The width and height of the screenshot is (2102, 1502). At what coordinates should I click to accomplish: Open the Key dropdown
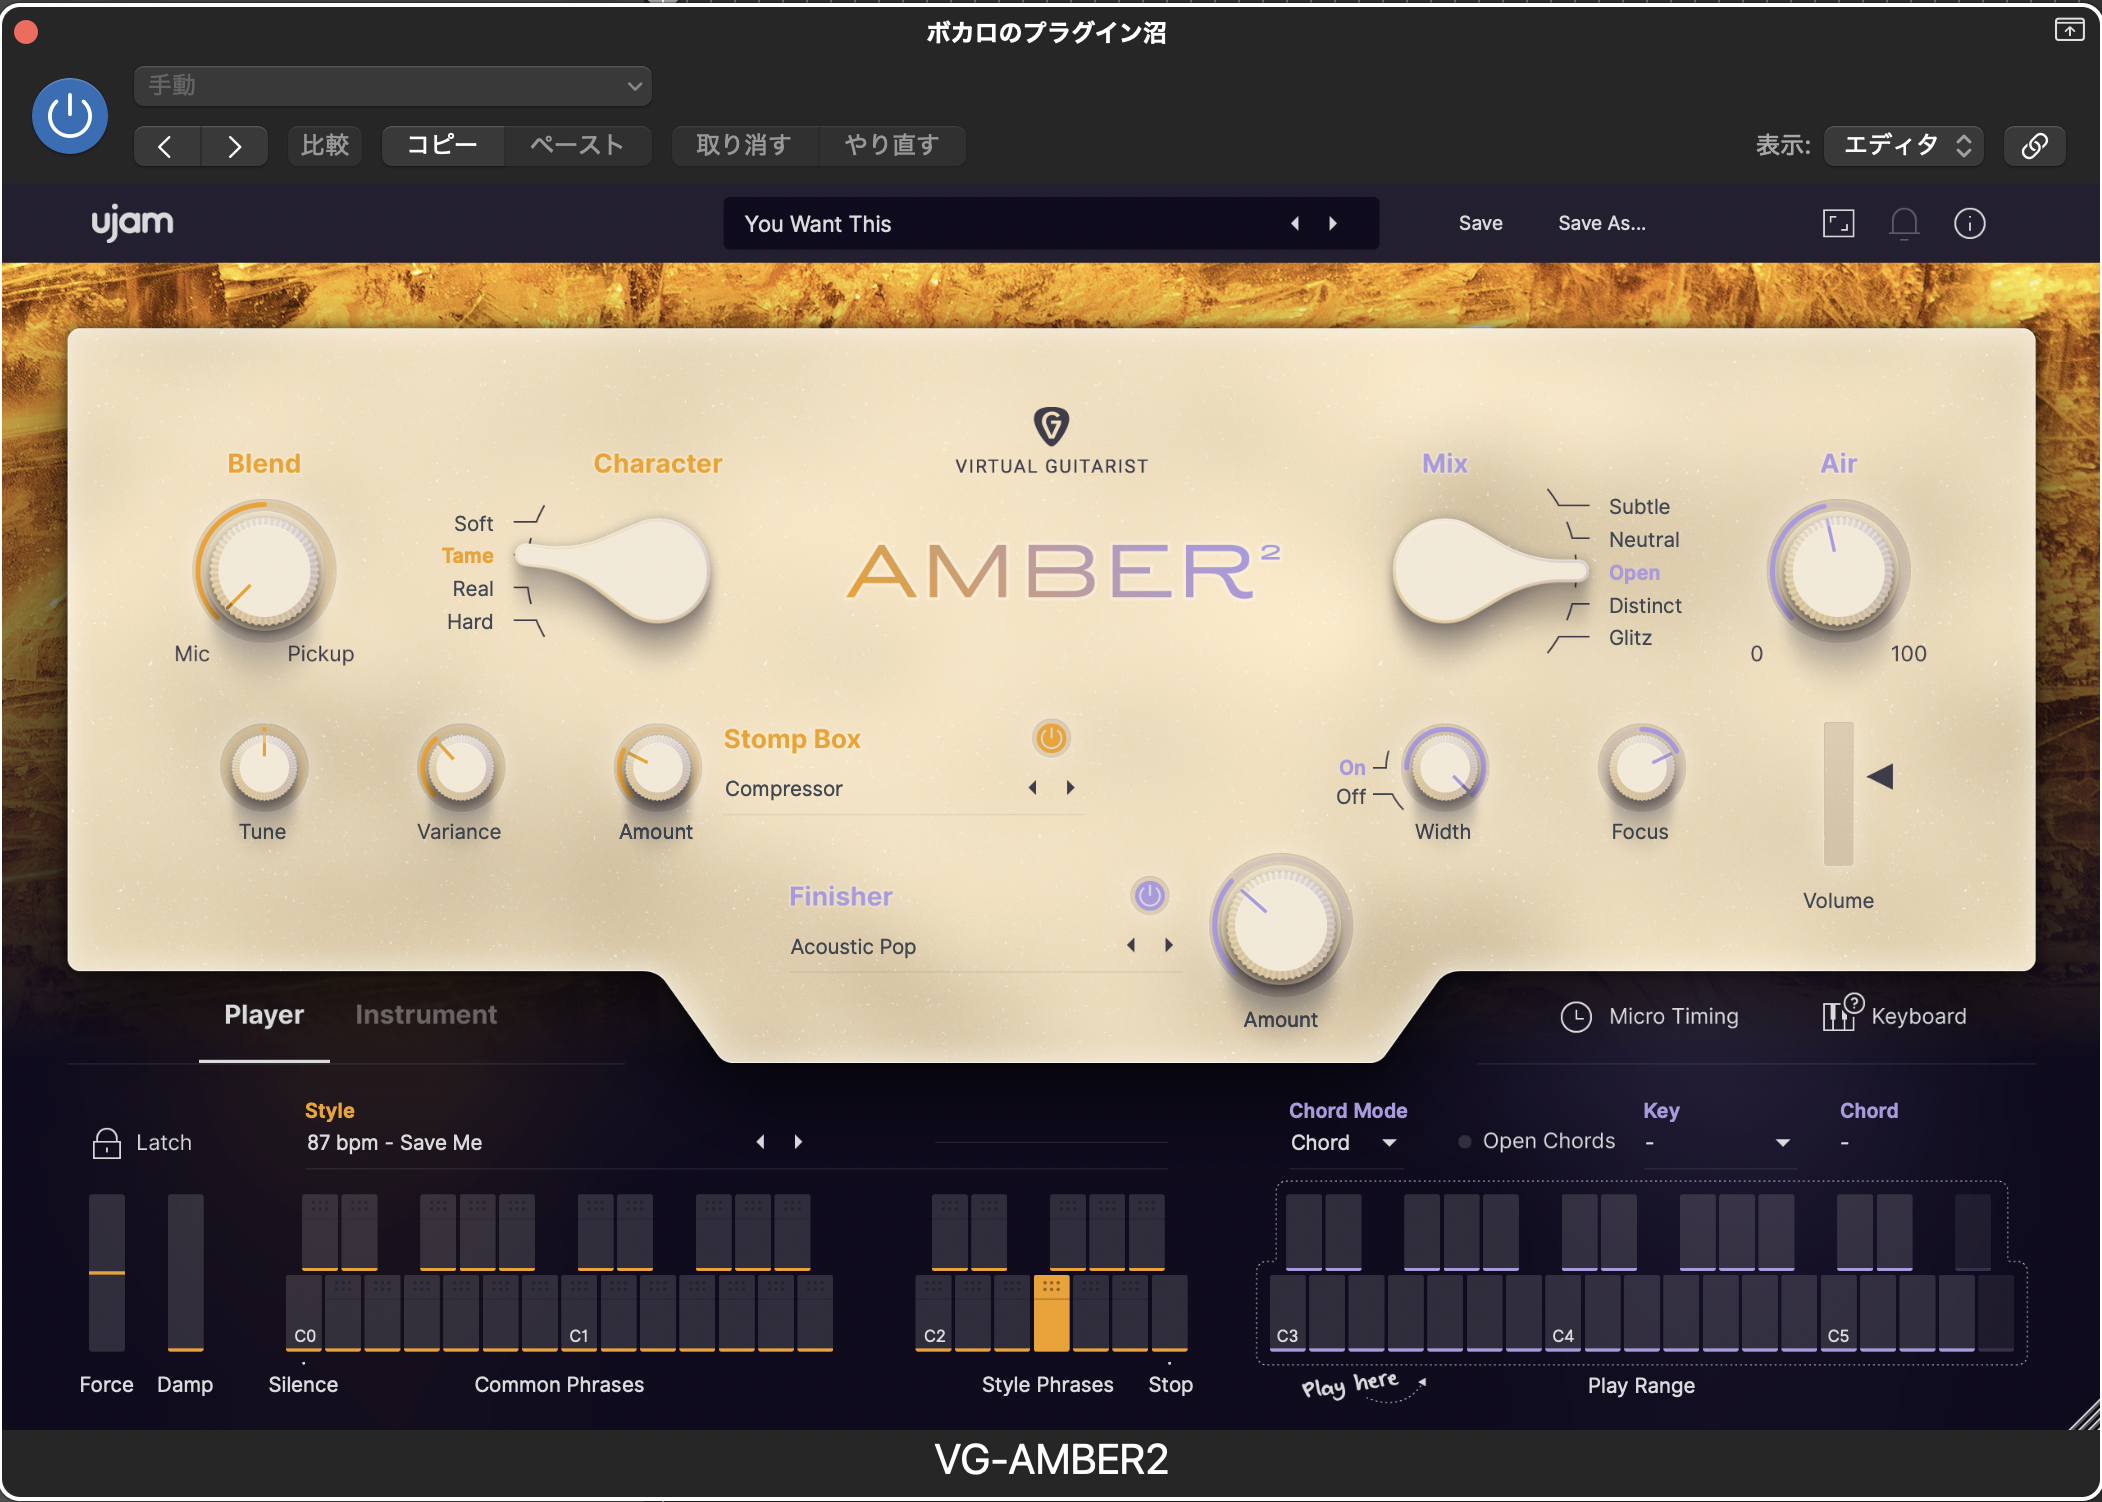1718,1143
